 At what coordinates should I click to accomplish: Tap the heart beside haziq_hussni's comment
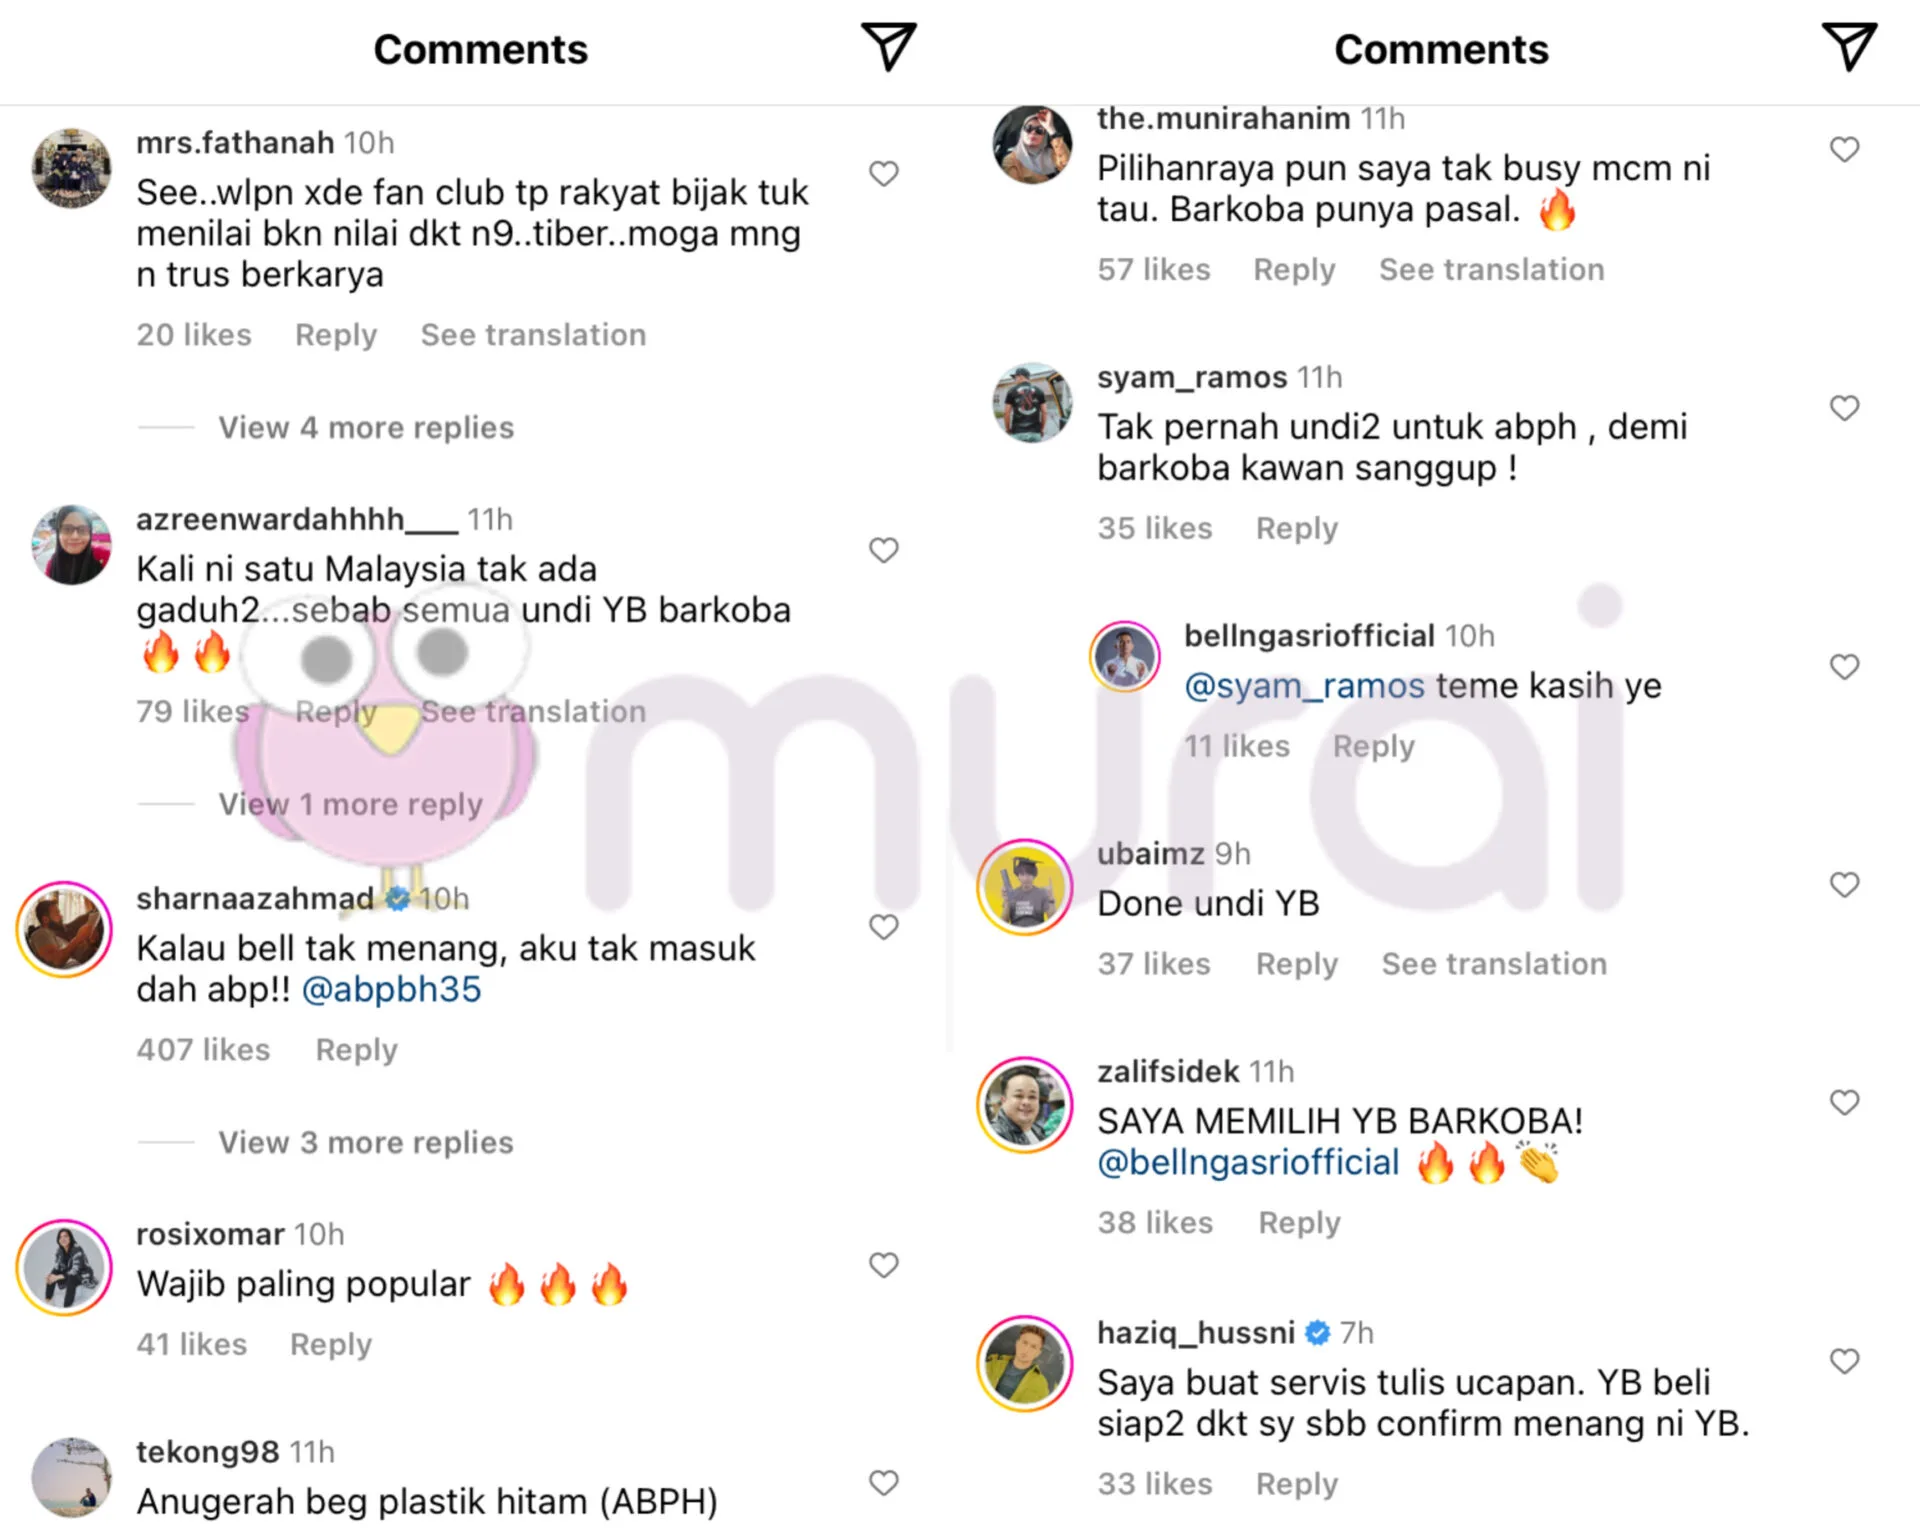(1845, 1361)
